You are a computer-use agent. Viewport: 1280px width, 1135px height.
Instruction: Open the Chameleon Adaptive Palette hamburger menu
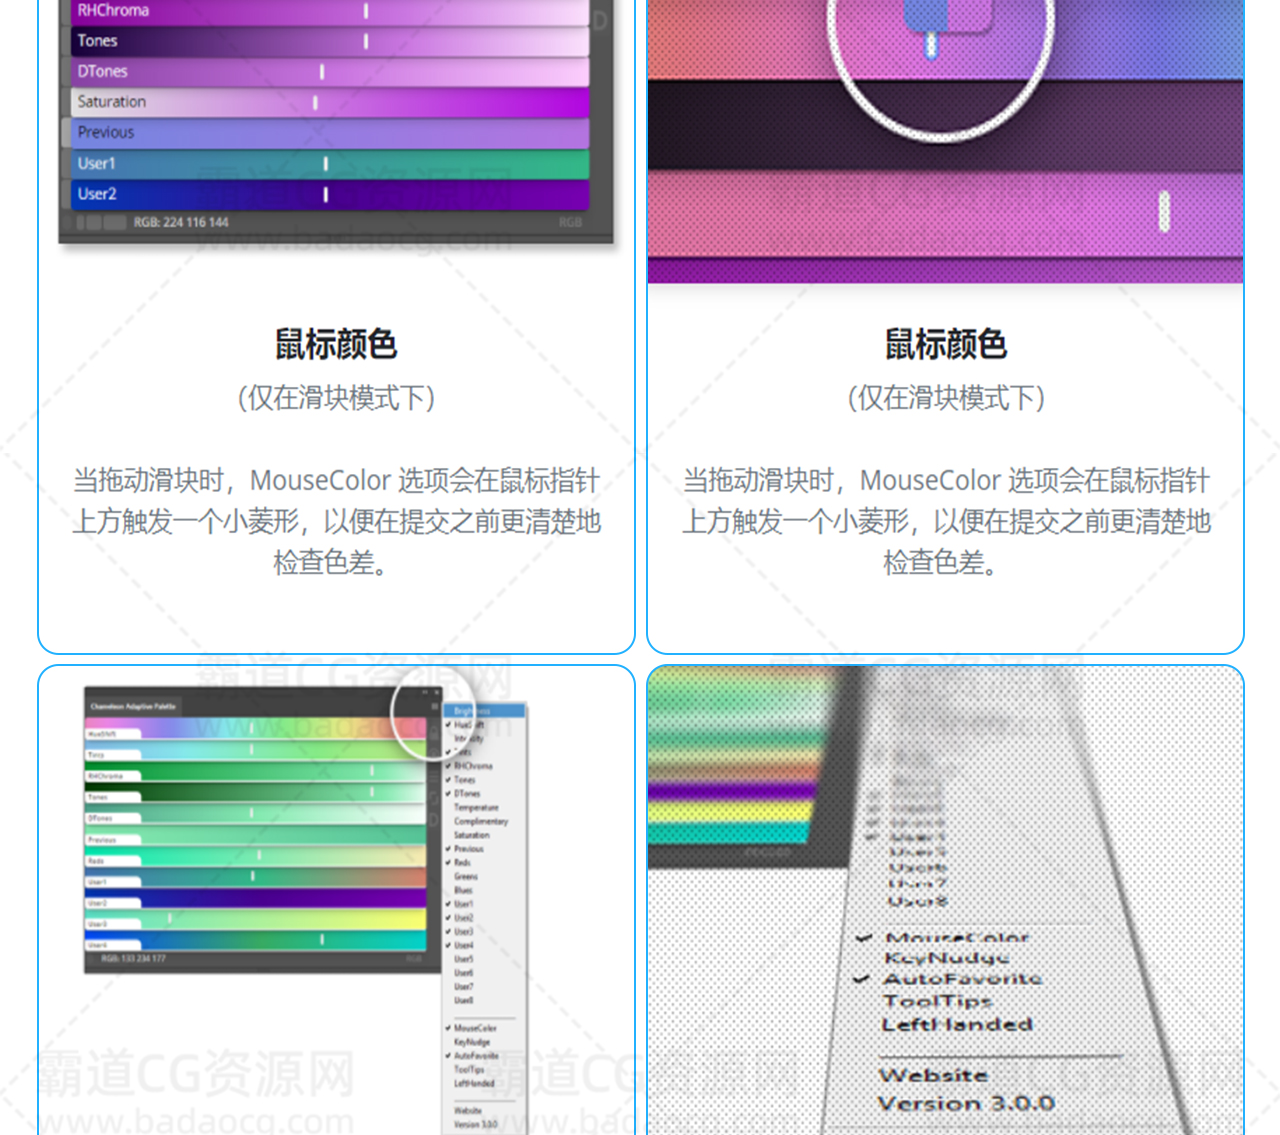pyautogui.click(x=434, y=707)
